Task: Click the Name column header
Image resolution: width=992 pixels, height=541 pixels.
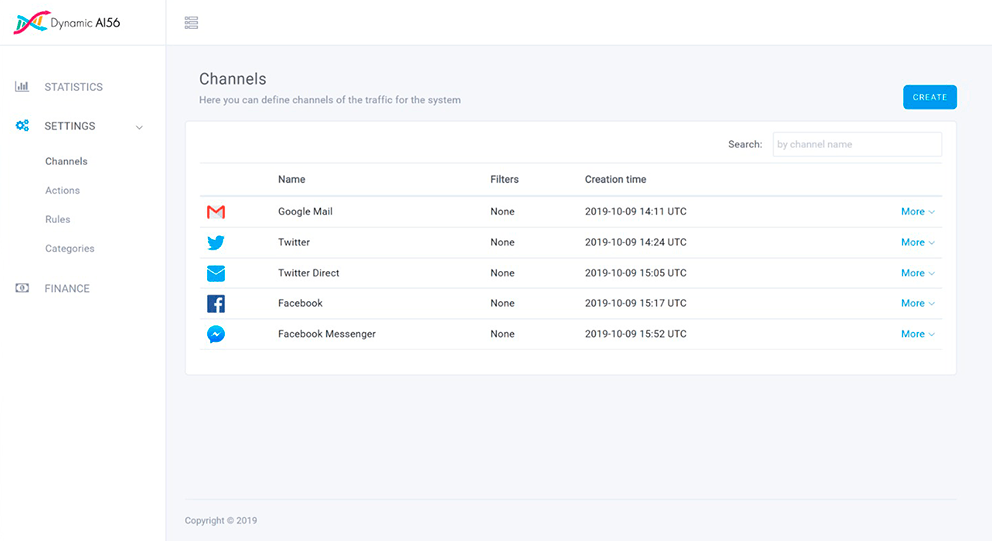Action: pyautogui.click(x=292, y=180)
